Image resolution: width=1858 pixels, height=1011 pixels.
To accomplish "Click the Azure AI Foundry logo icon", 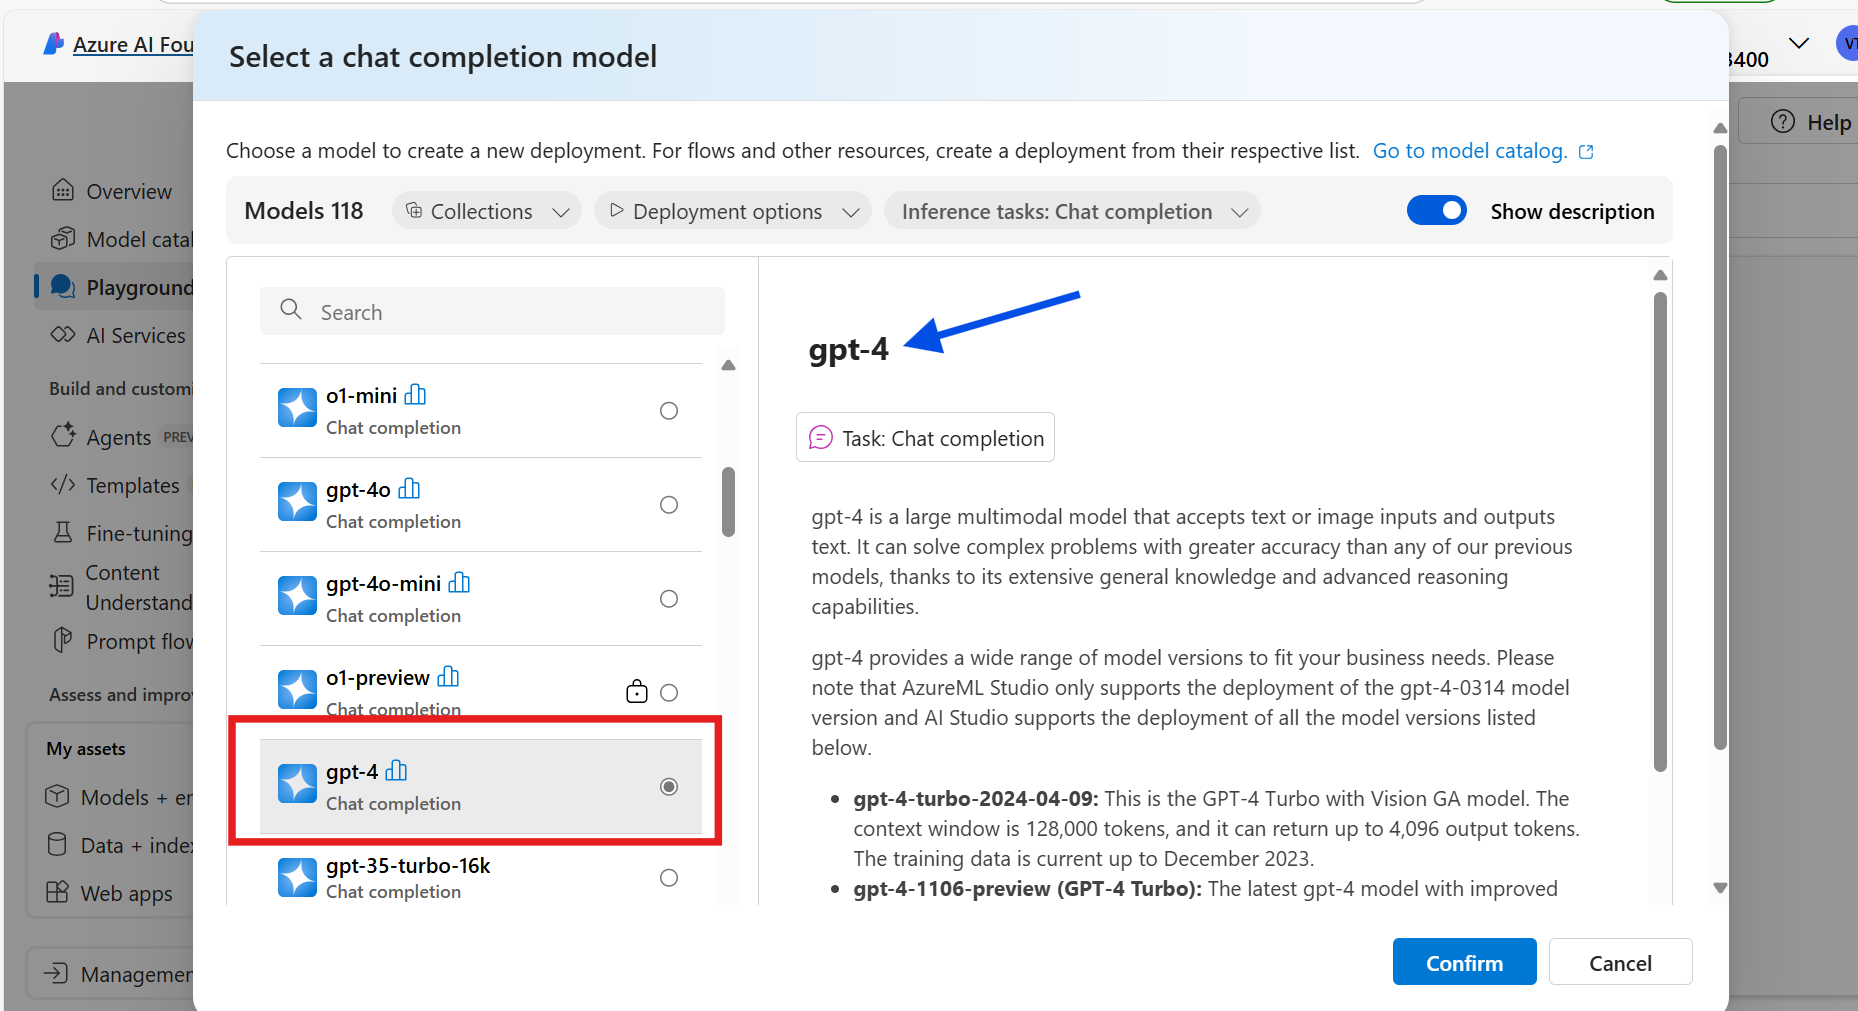I will coord(54,44).
